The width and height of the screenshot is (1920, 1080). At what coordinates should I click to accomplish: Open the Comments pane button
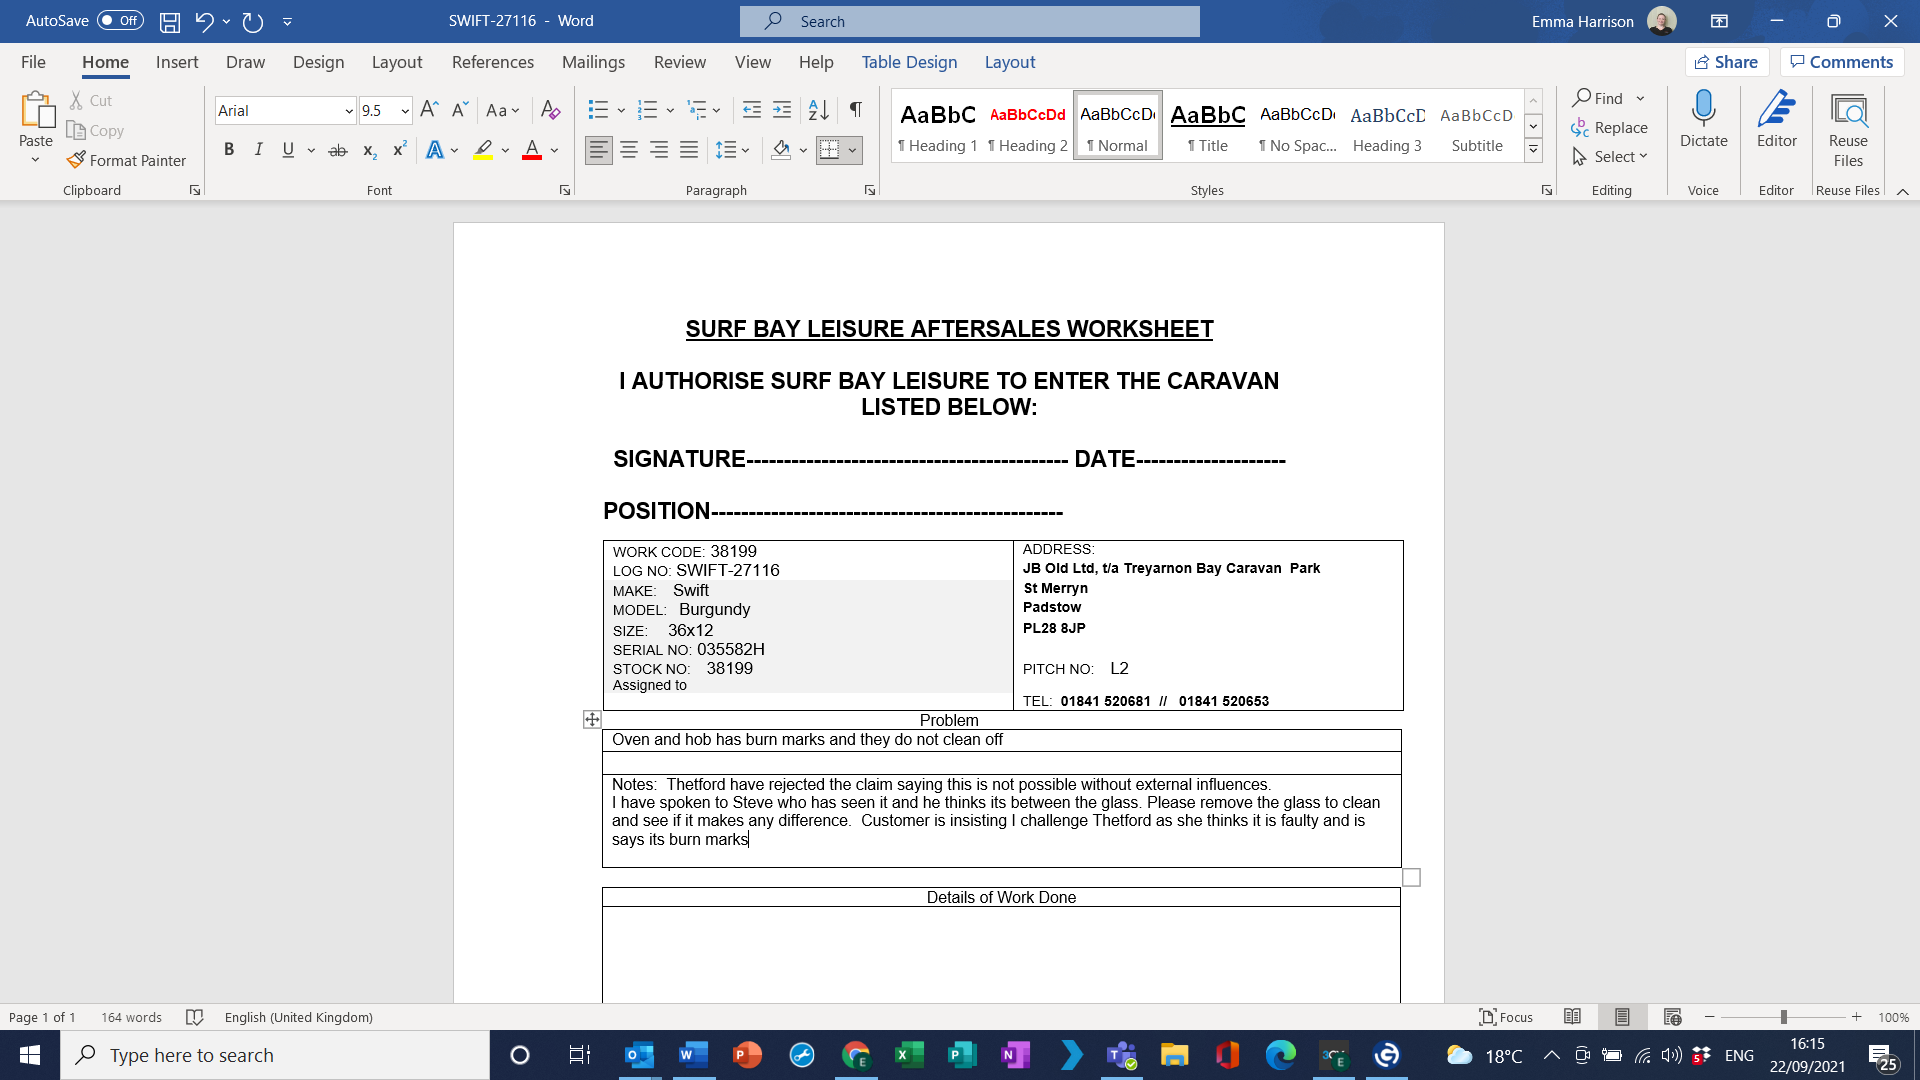coord(1841,62)
